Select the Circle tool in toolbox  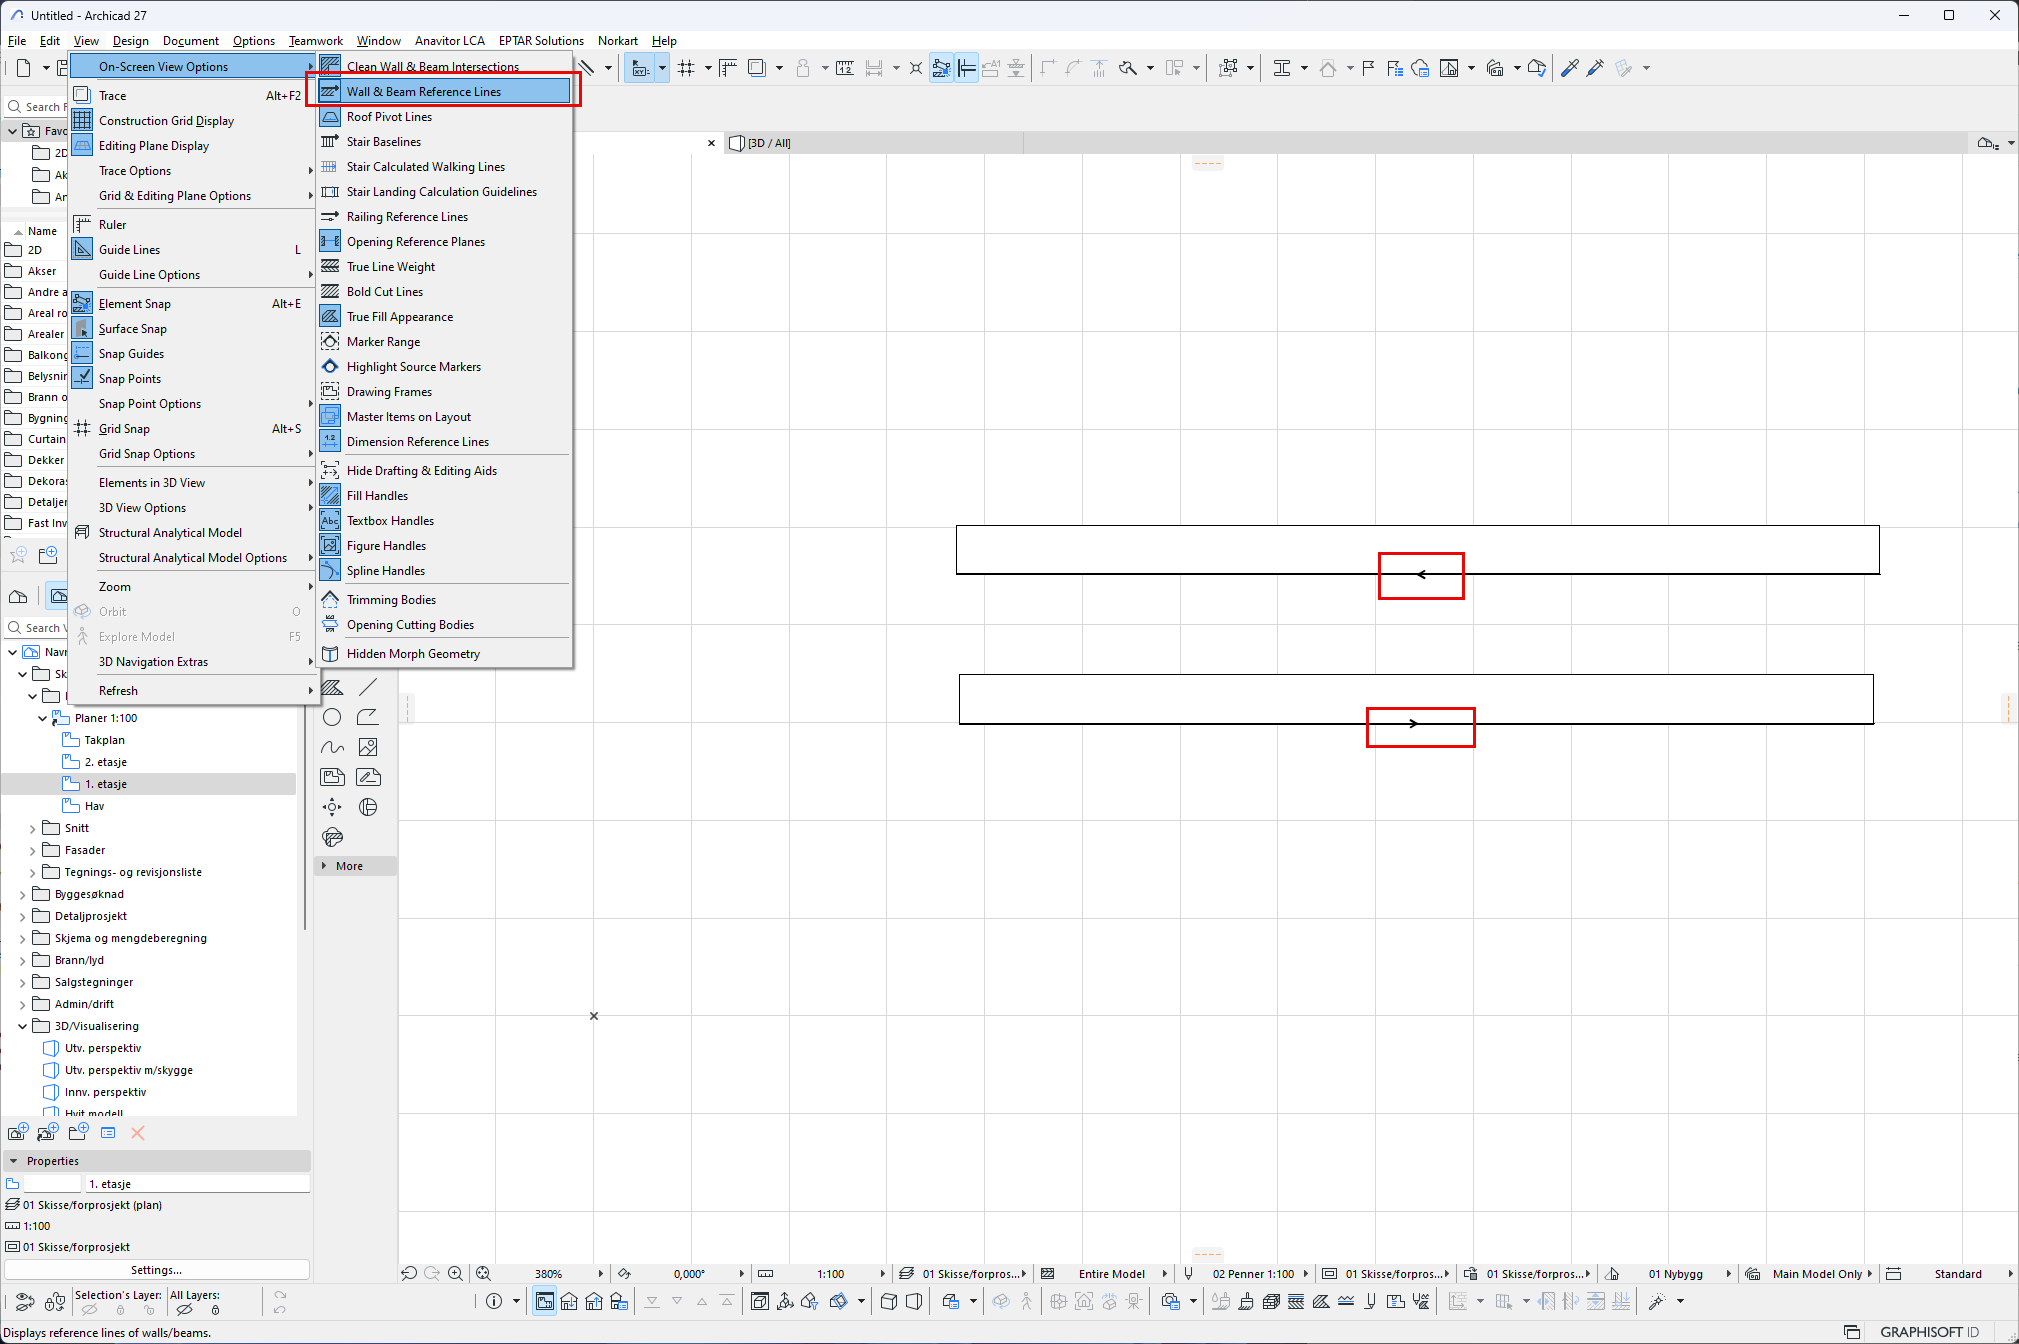pyautogui.click(x=332, y=717)
